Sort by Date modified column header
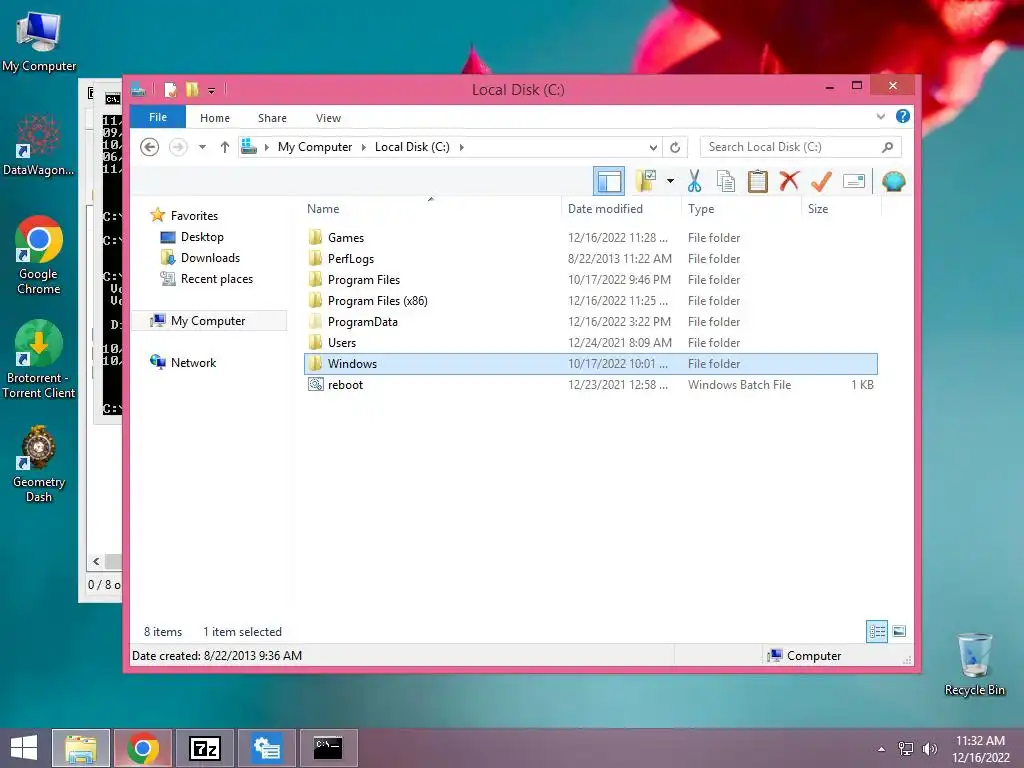This screenshot has height=768, width=1024. pos(620,208)
